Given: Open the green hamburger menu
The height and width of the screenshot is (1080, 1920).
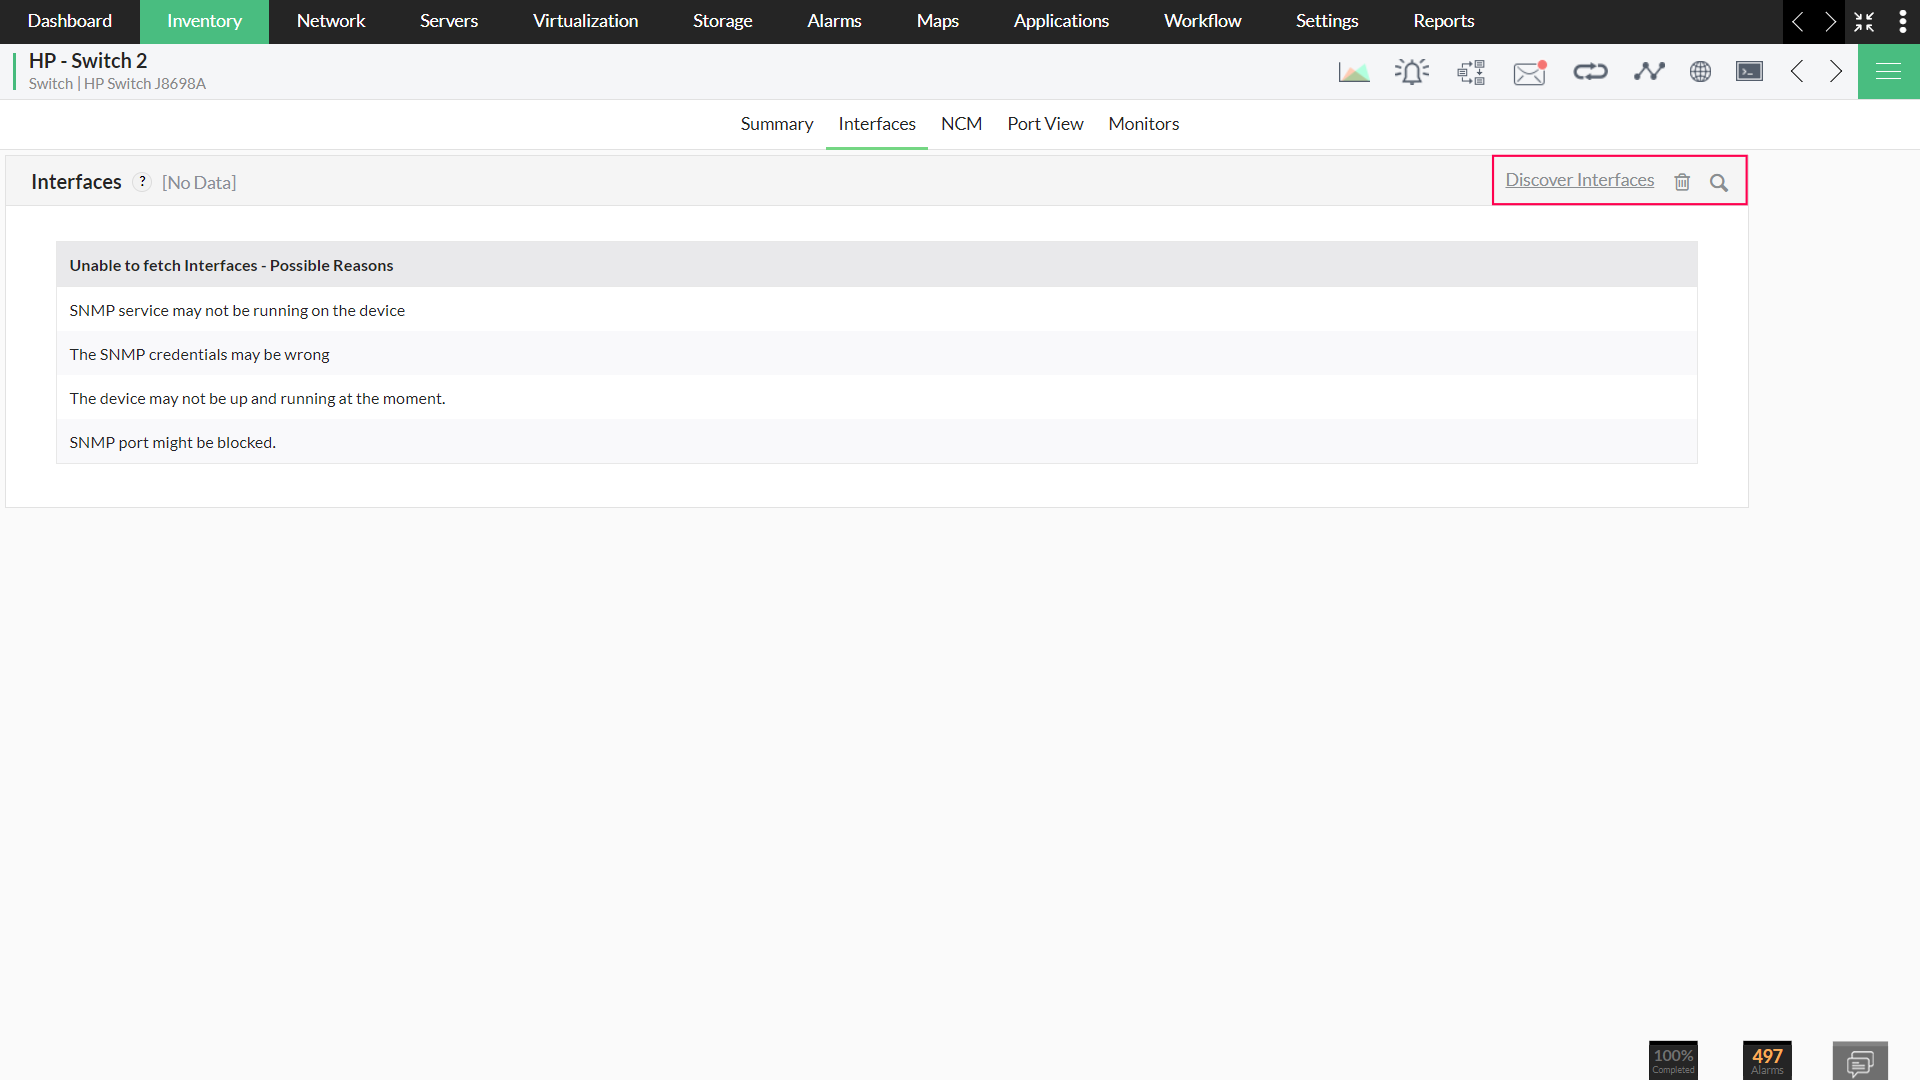Looking at the screenshot, I should click(1888, 72).
